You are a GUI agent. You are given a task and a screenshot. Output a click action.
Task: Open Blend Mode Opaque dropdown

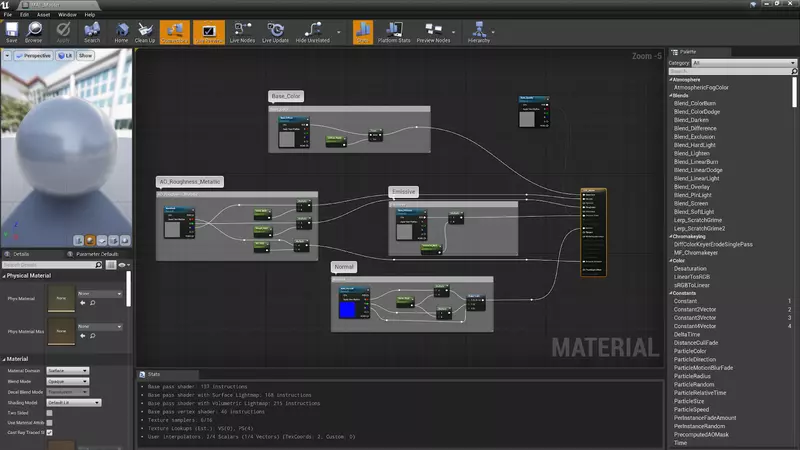point(67,382)
